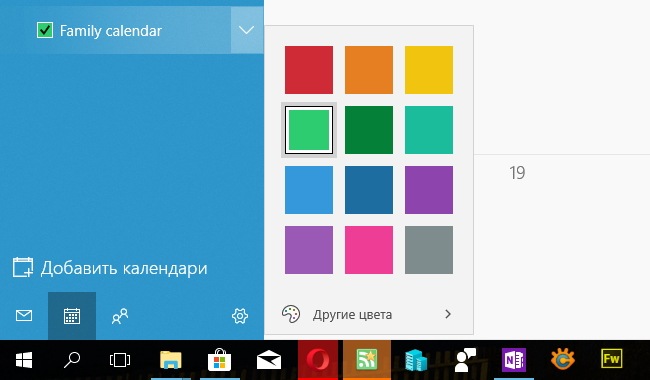
Task: Pick the yellow color swatch
Action: (429, 70)
